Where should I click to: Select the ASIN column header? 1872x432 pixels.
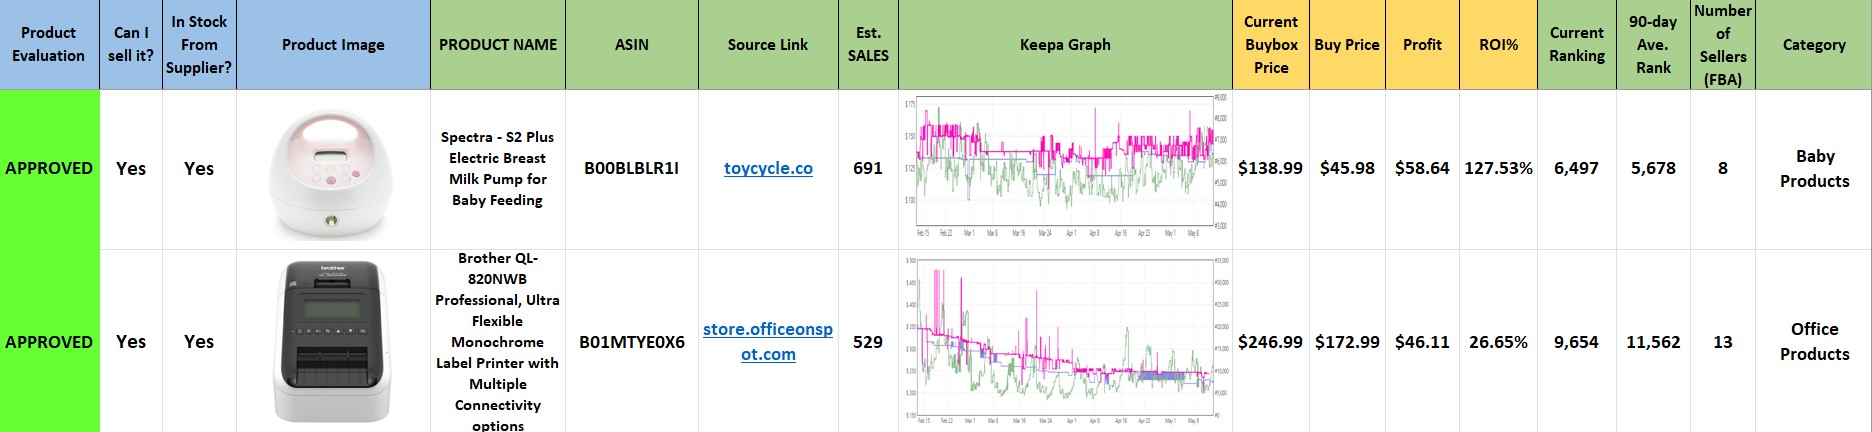632,45
